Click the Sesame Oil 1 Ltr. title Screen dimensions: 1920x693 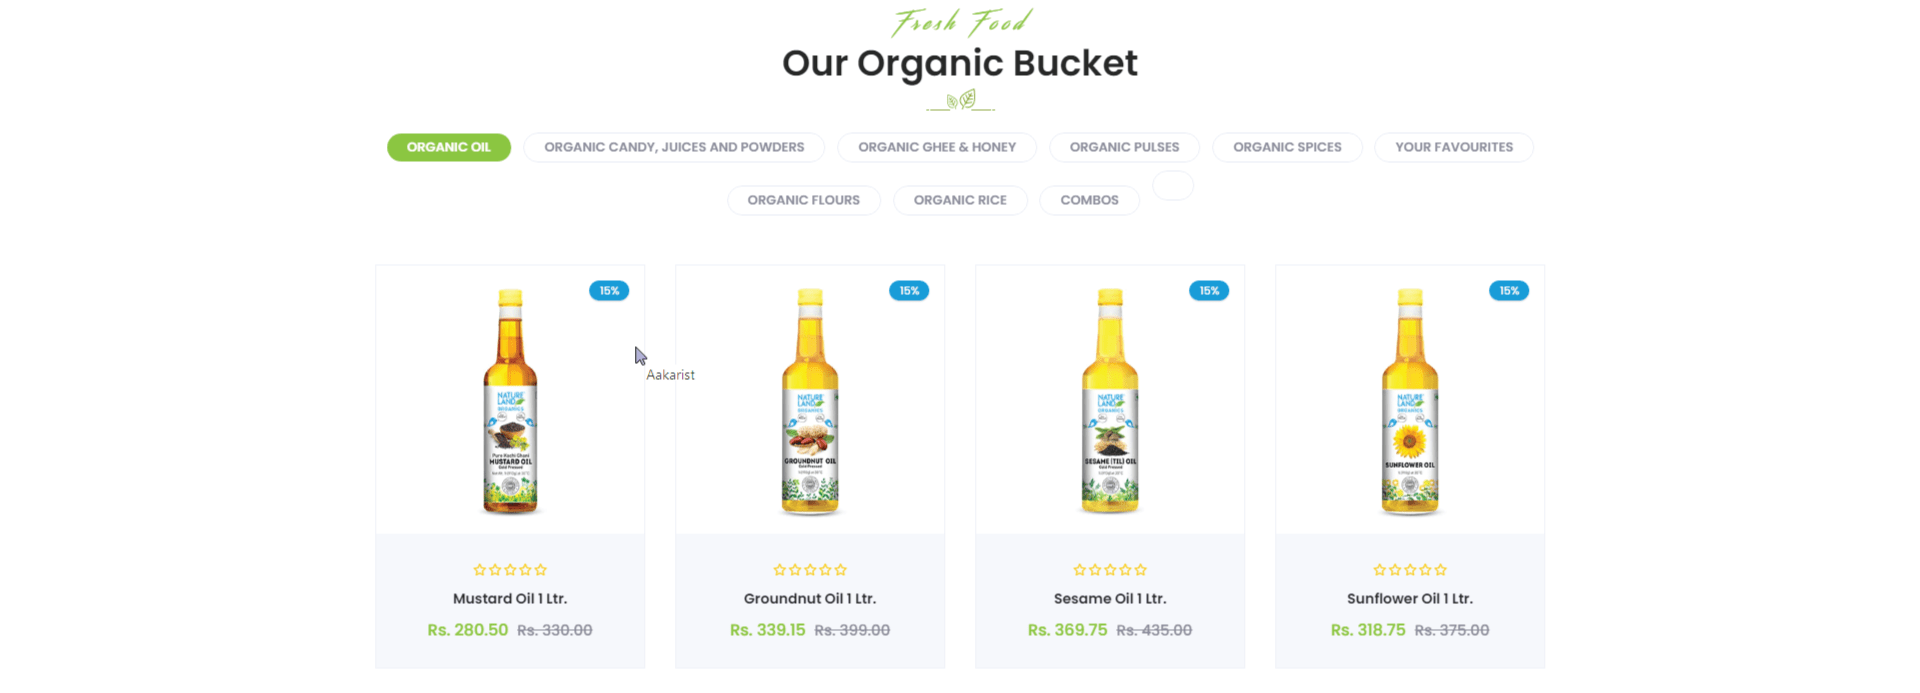(x=1110, y=599)
